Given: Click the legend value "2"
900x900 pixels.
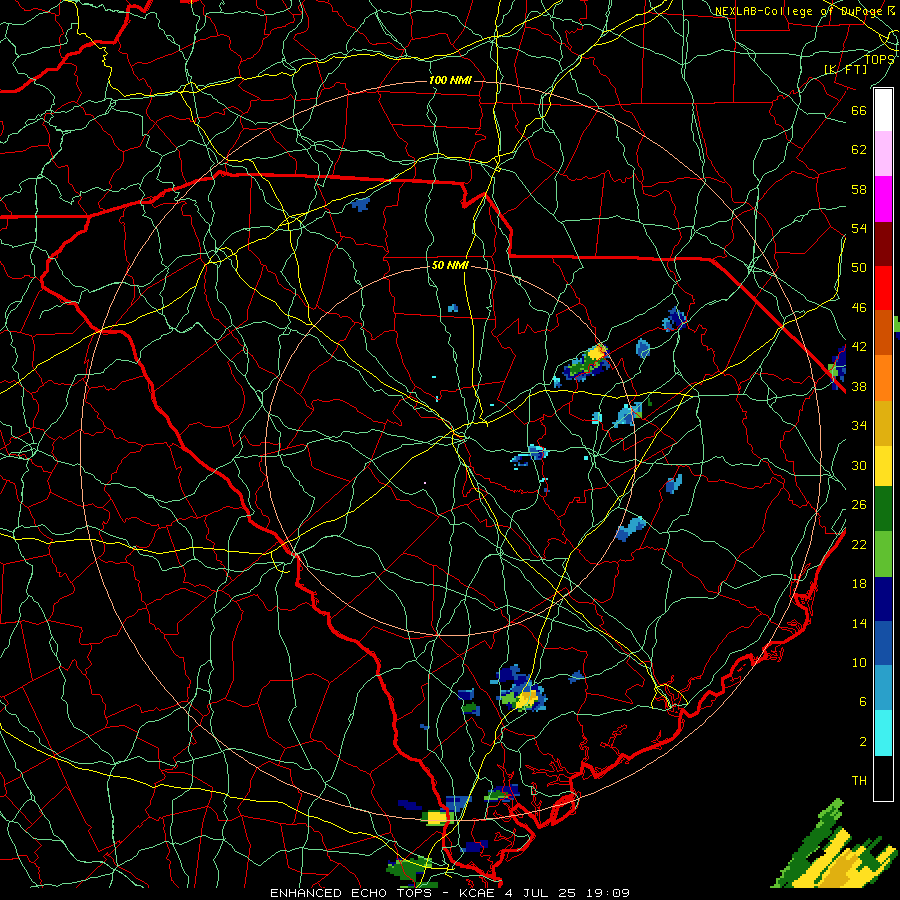Looking at the screenshot, I should pyautogui.click(x=863, y=741).
